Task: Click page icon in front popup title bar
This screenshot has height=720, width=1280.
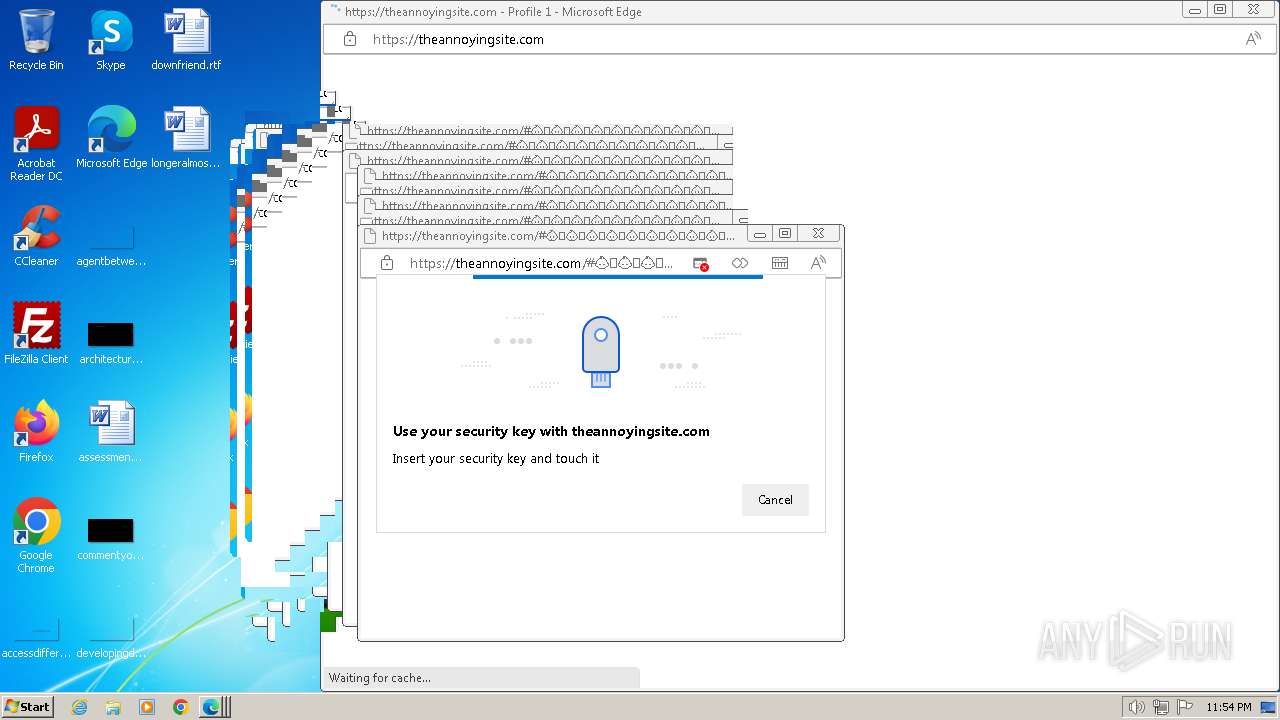Action: click(370, 236)
